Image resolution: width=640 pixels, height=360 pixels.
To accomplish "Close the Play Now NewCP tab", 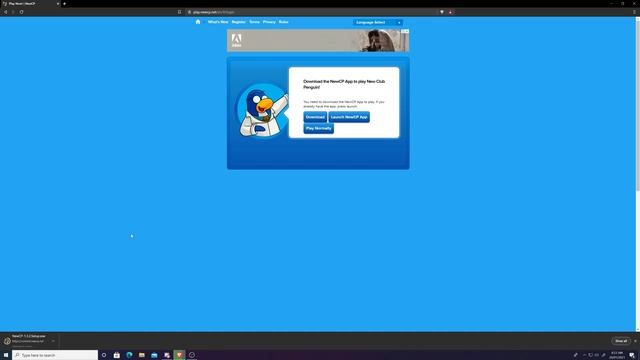I will [58, 4].
